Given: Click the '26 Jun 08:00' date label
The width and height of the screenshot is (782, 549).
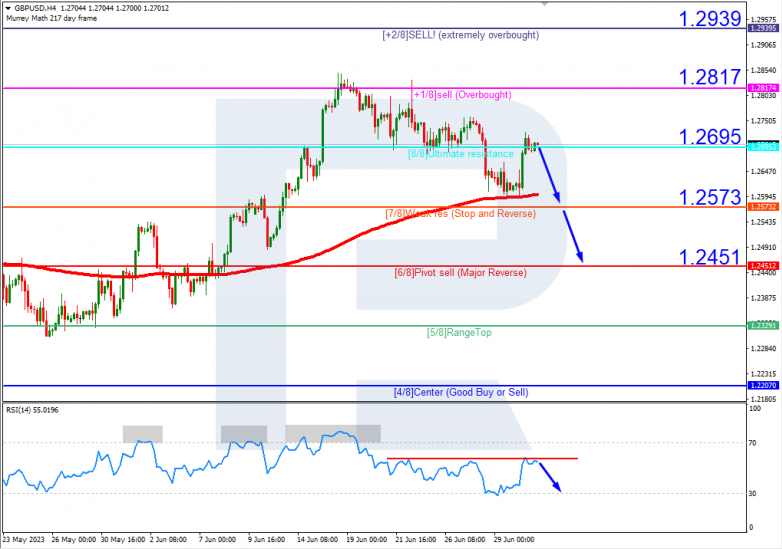Looking at the screenshot, I should pyautogui.click(x=465, y=540).
